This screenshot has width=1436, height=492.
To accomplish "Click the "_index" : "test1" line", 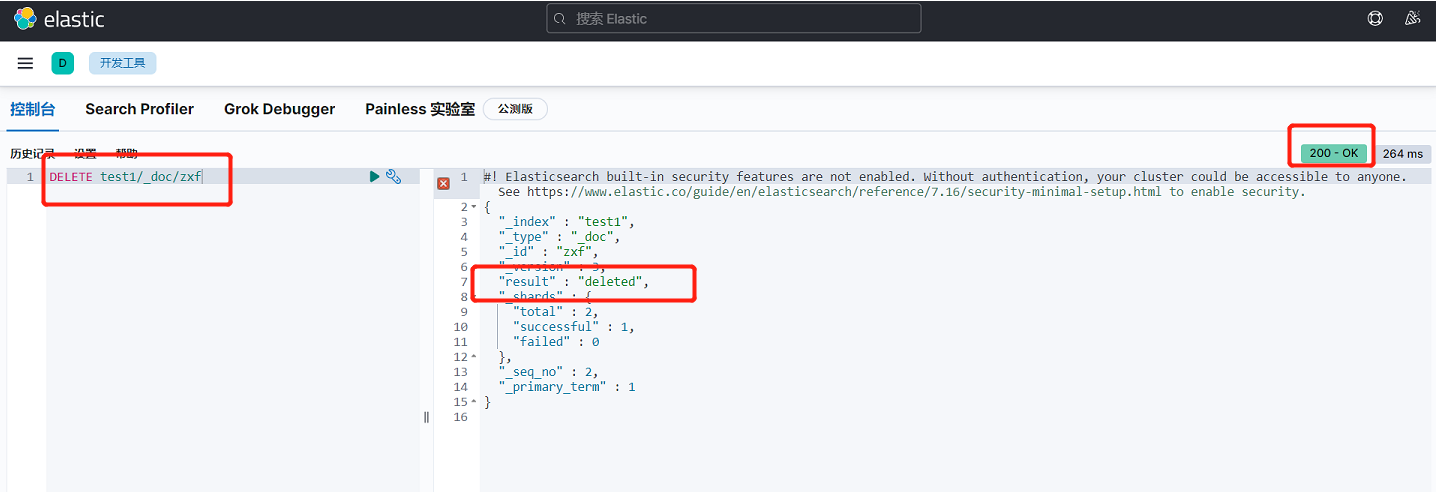I will pos(567,222).
